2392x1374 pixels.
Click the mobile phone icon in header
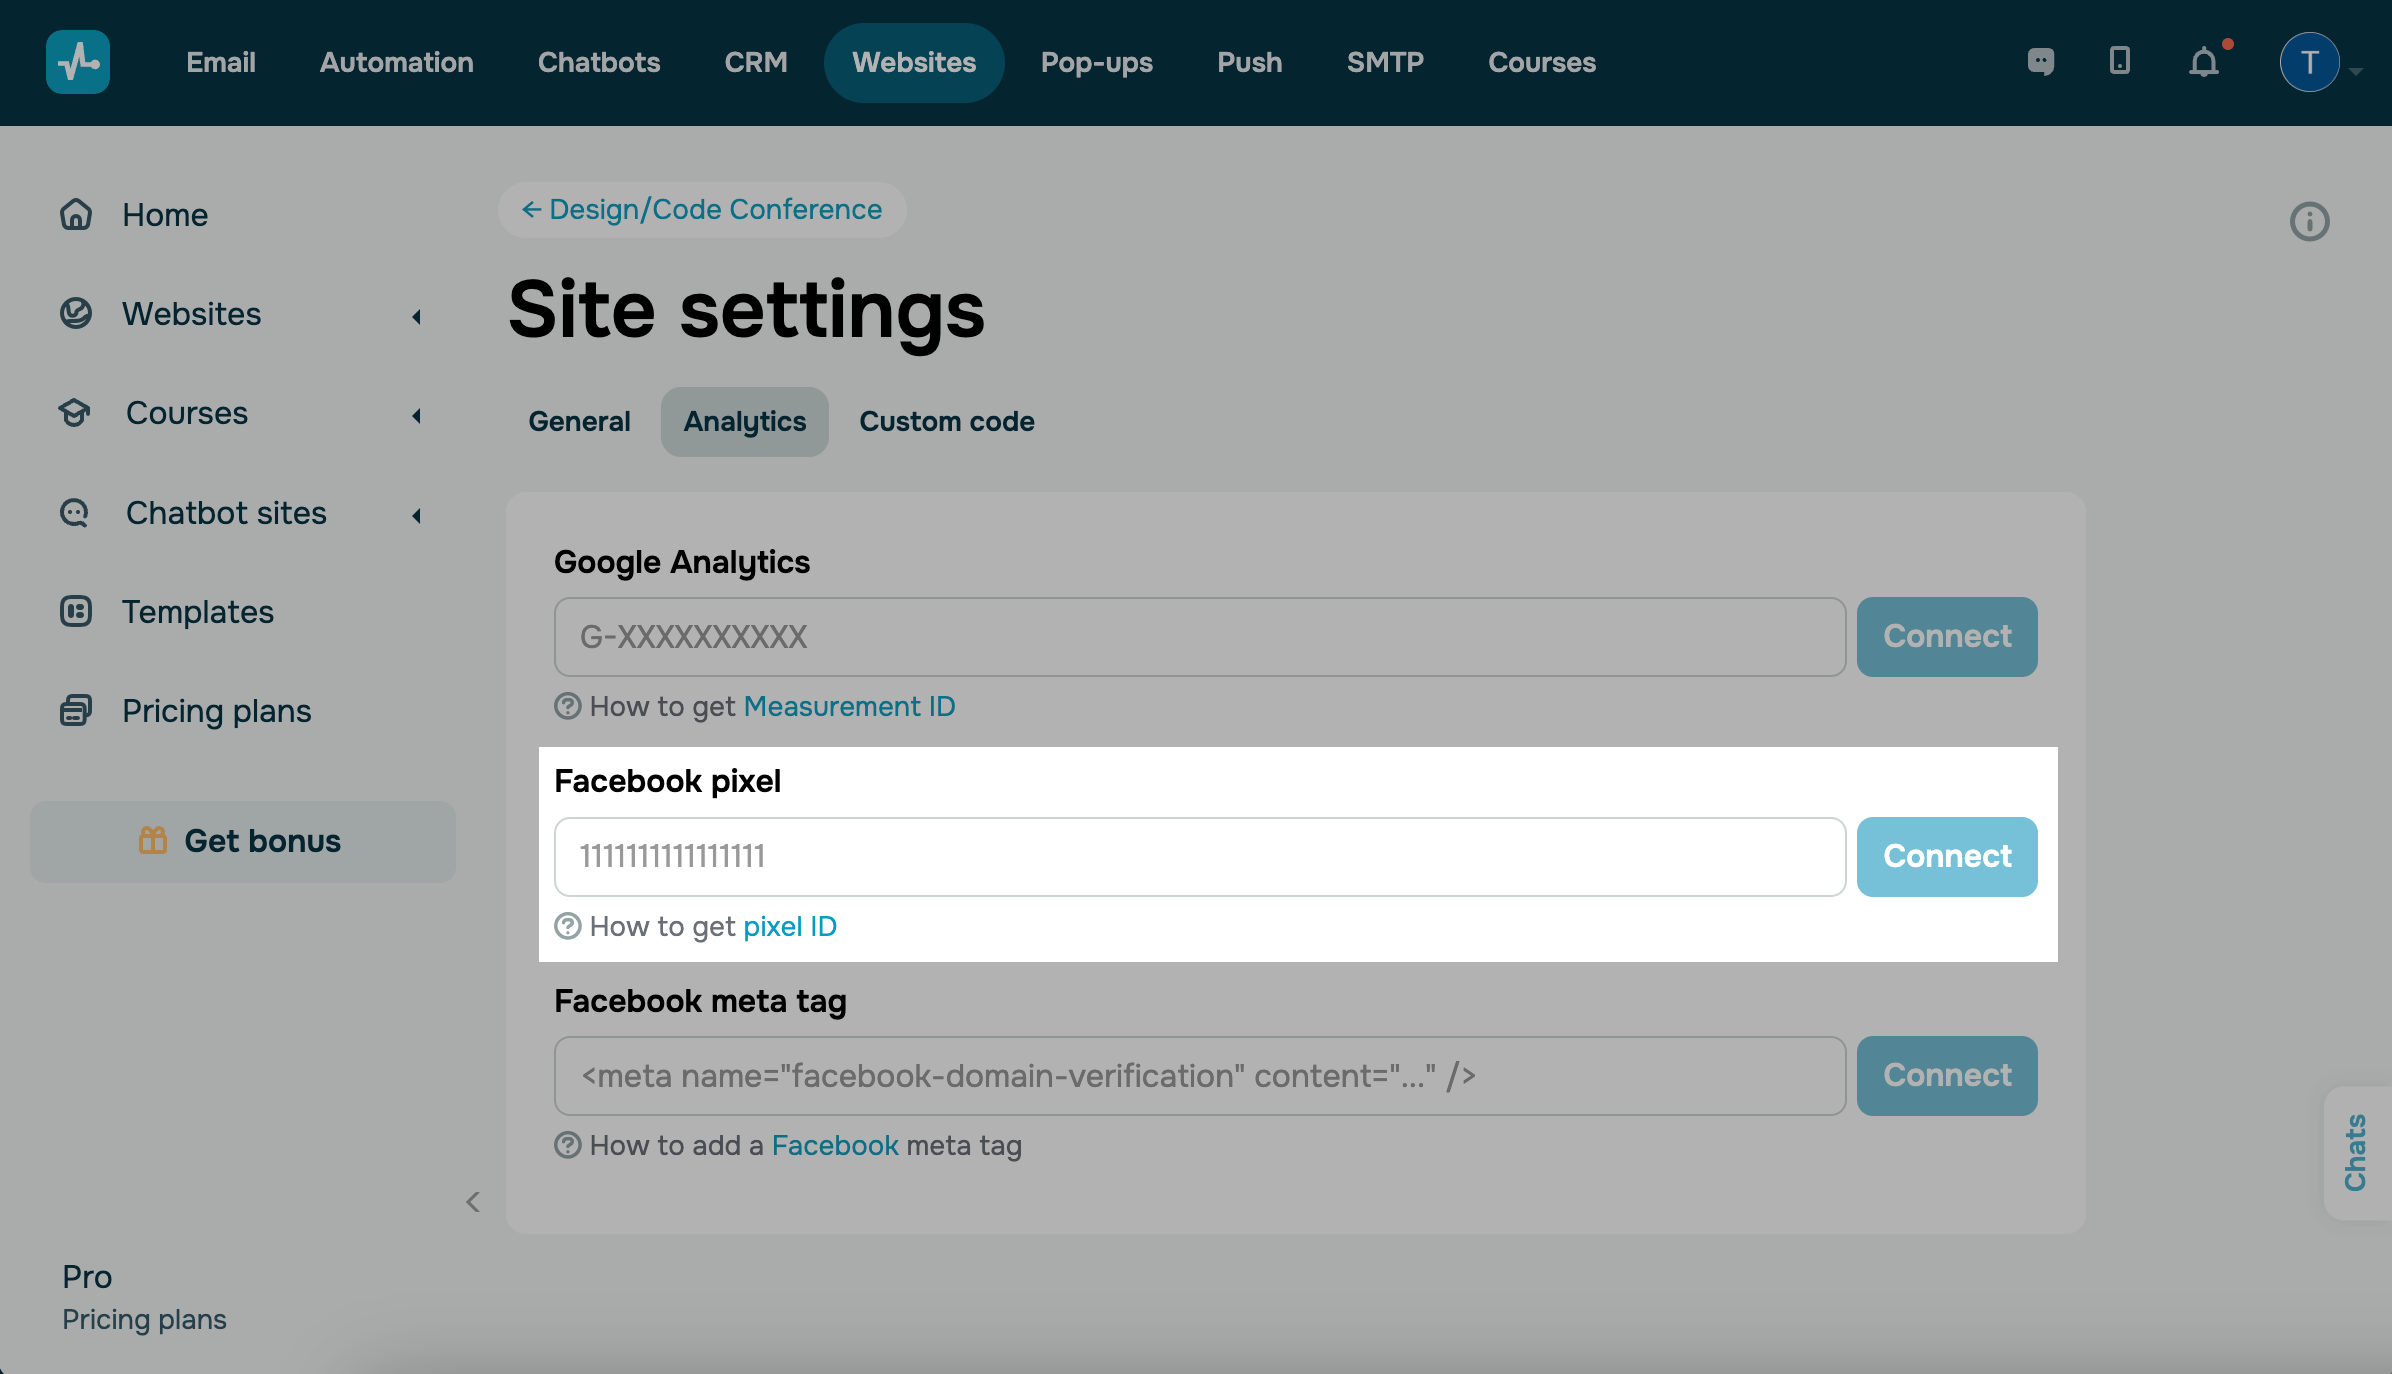tap(2119, 62)
